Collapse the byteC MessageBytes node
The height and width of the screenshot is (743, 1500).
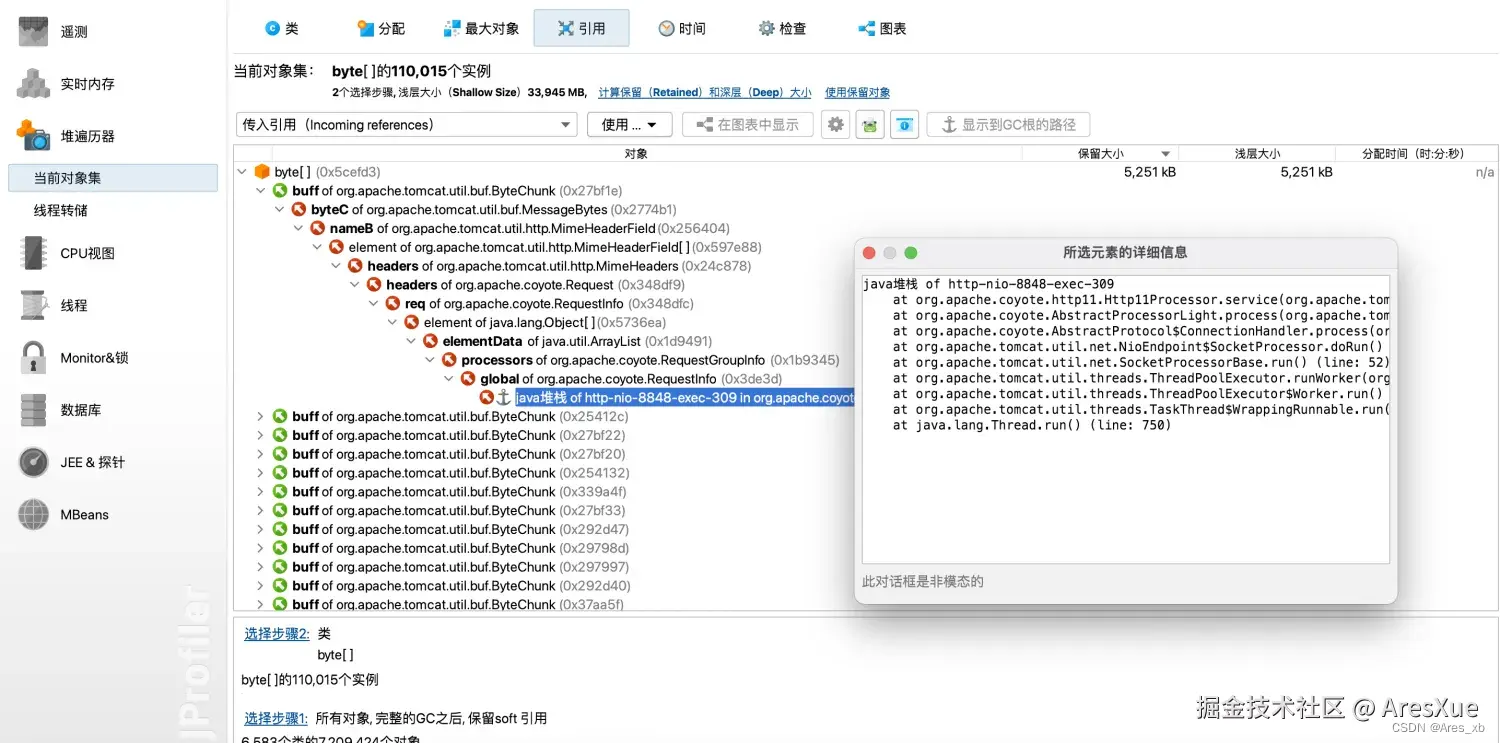pyautogui.click(x=280, y=210)
